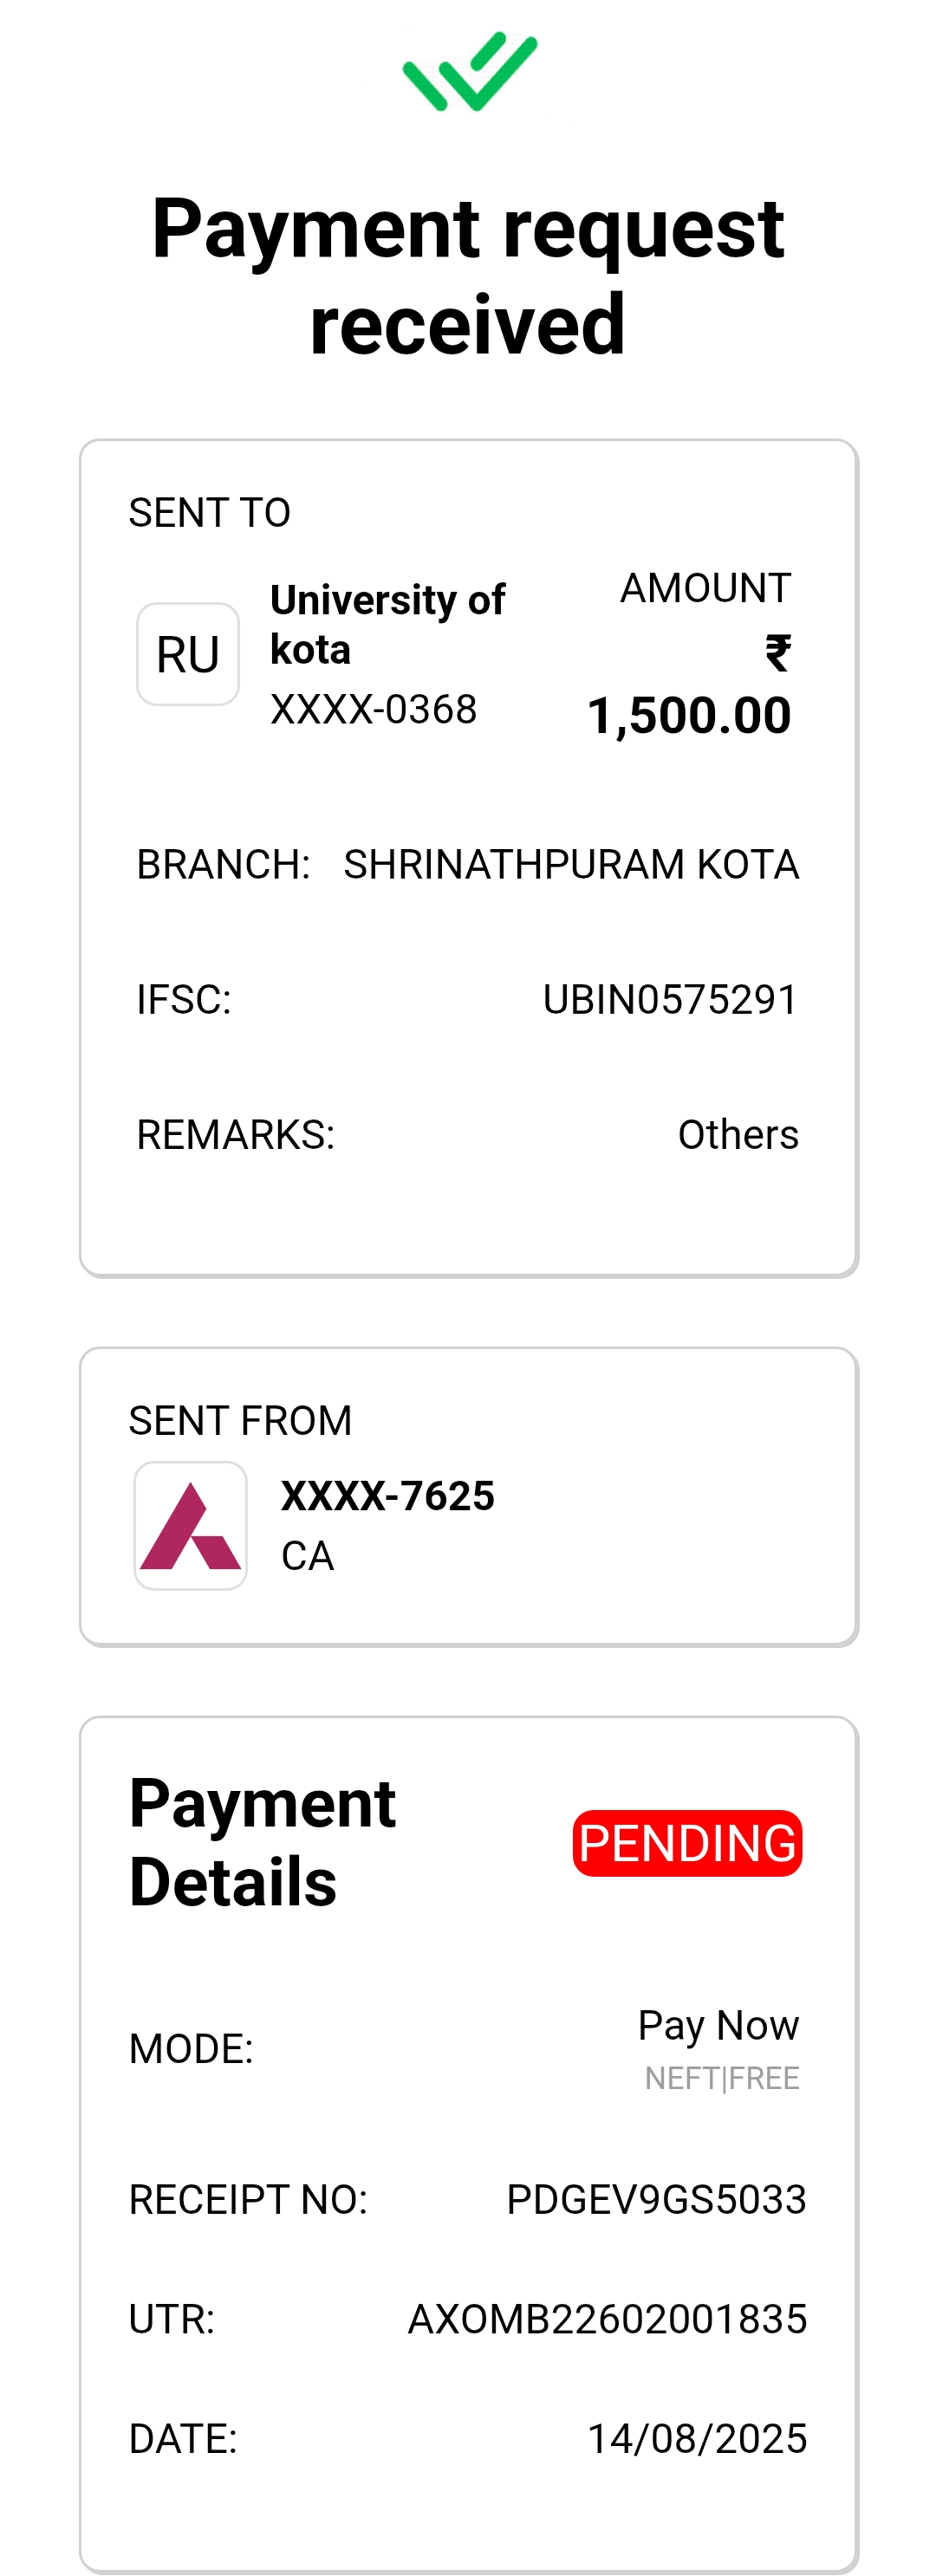This screenshot has height=2576, width=936.
Task: Tap the CA account type label
Action: click(307, 1556)
